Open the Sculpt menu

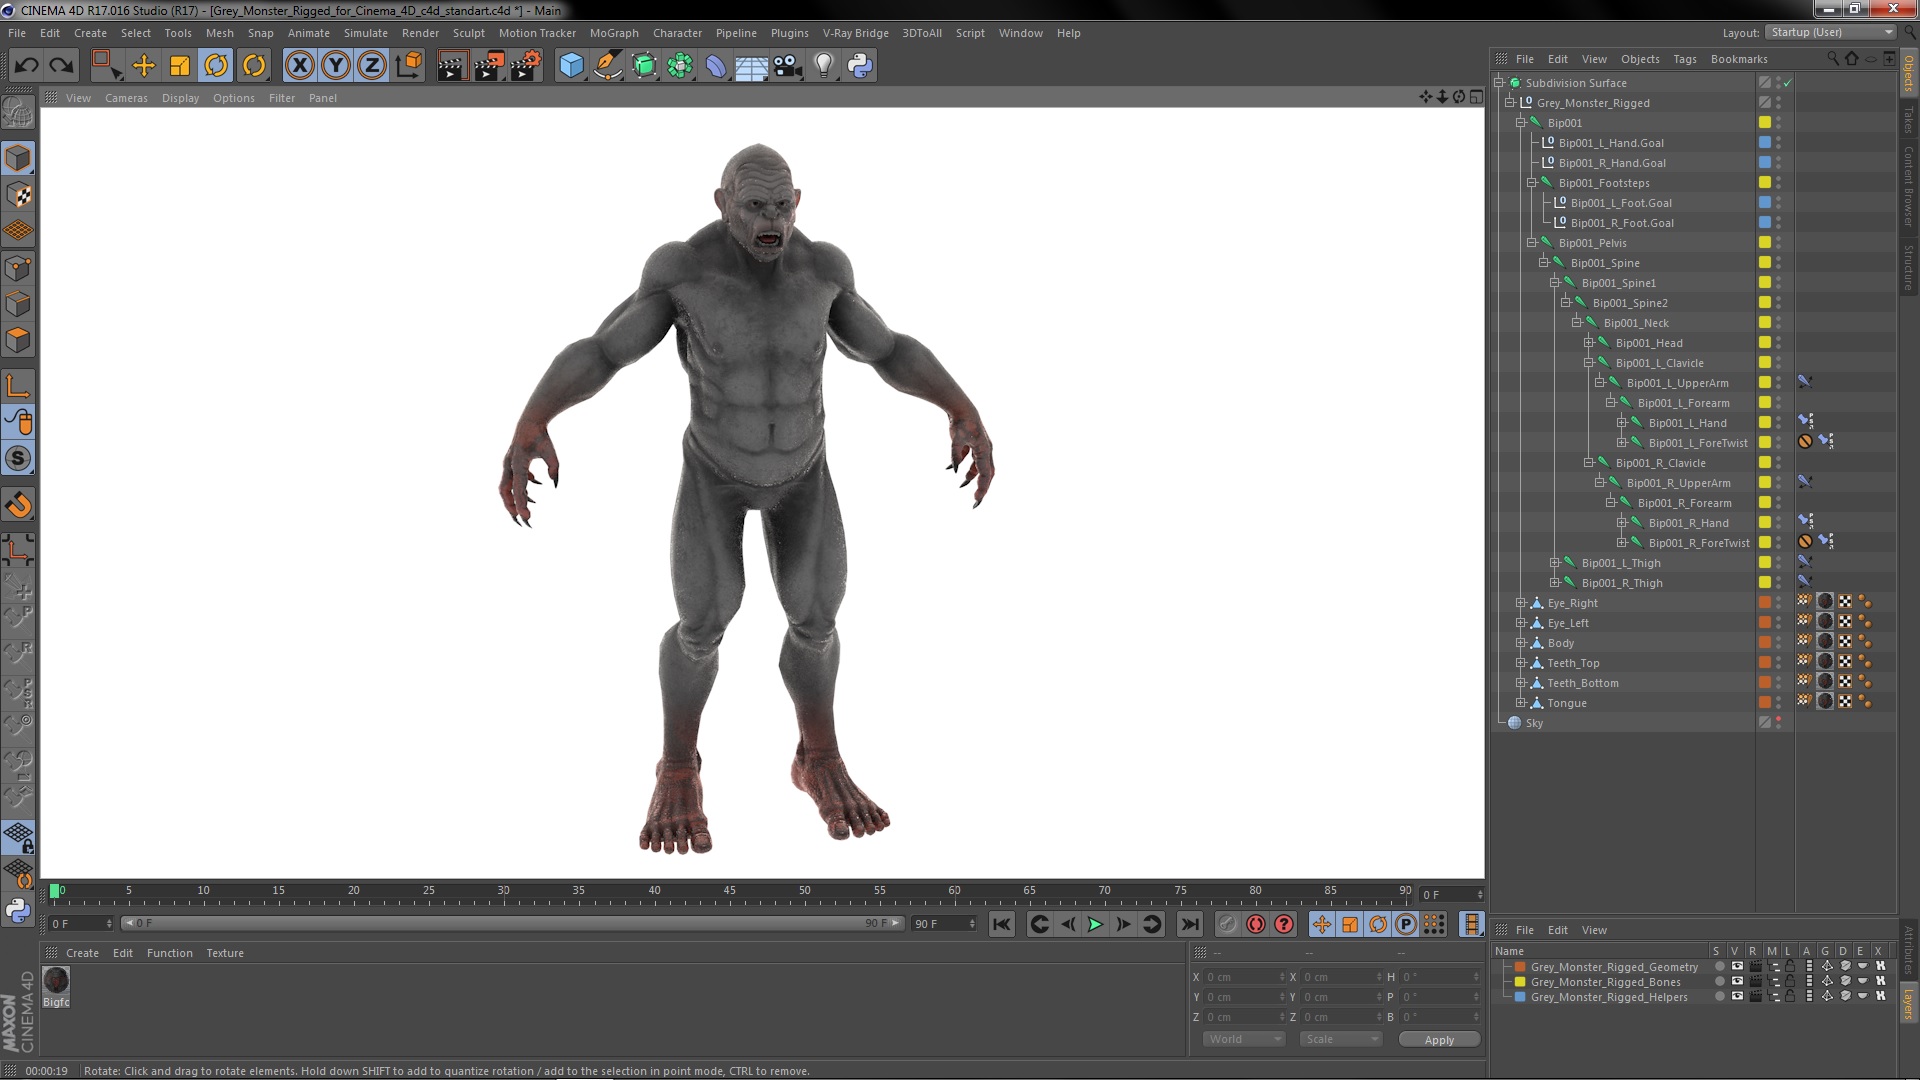coord(468,33)
